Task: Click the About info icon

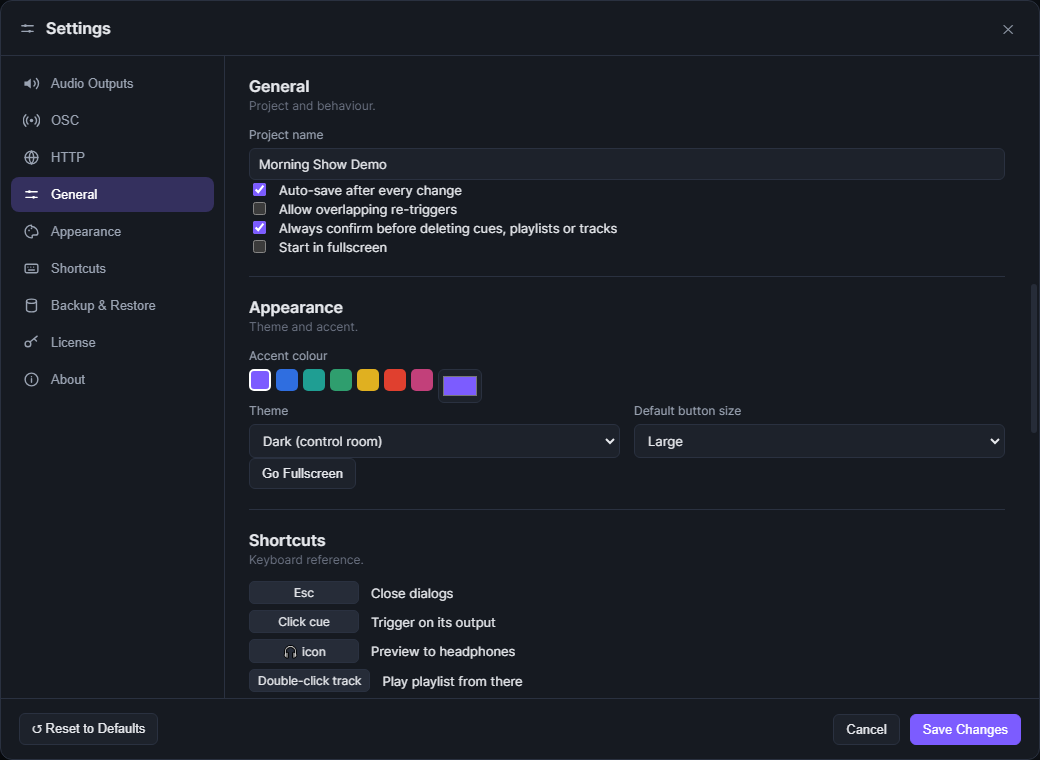Action: tap(31, 379)
